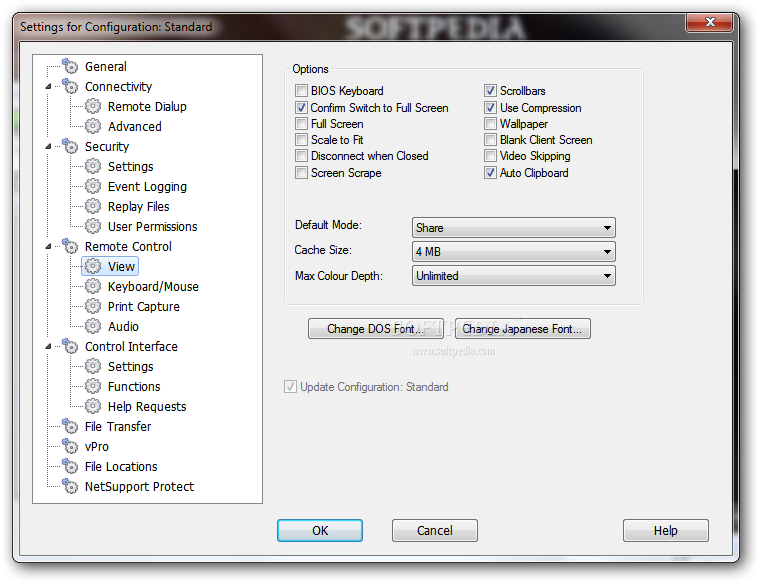Tick the Scale to Fit checkbox
760x583 pixels.
coord(301,140)
